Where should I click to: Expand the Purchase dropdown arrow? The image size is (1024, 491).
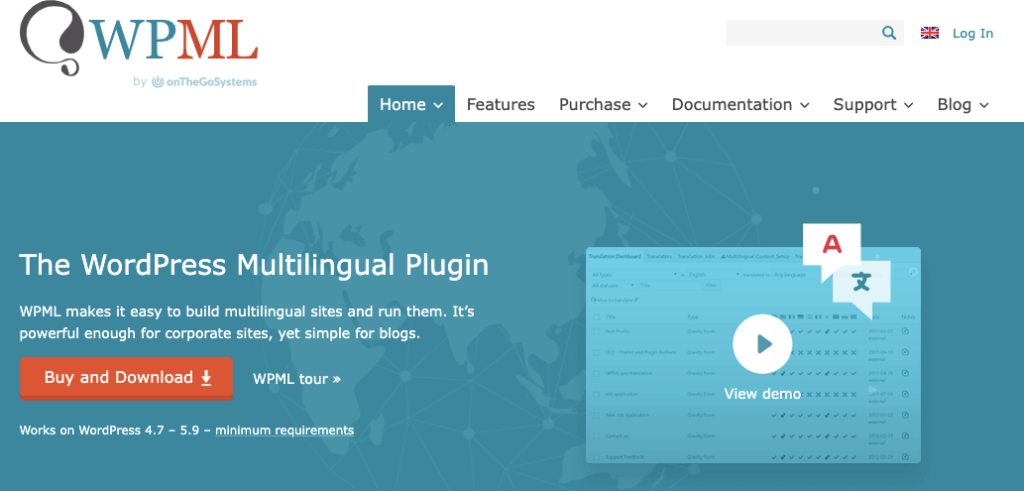[x=643, y=105]
